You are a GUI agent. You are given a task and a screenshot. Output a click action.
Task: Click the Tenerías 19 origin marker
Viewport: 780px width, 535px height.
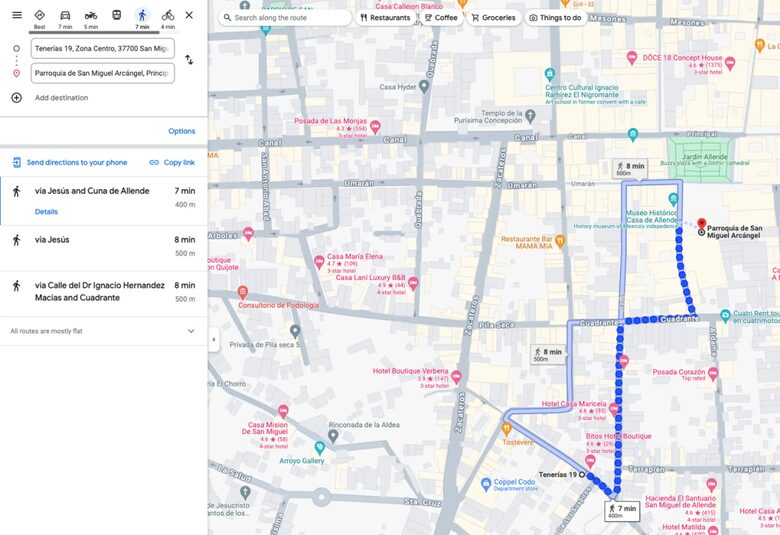[582, 475]
